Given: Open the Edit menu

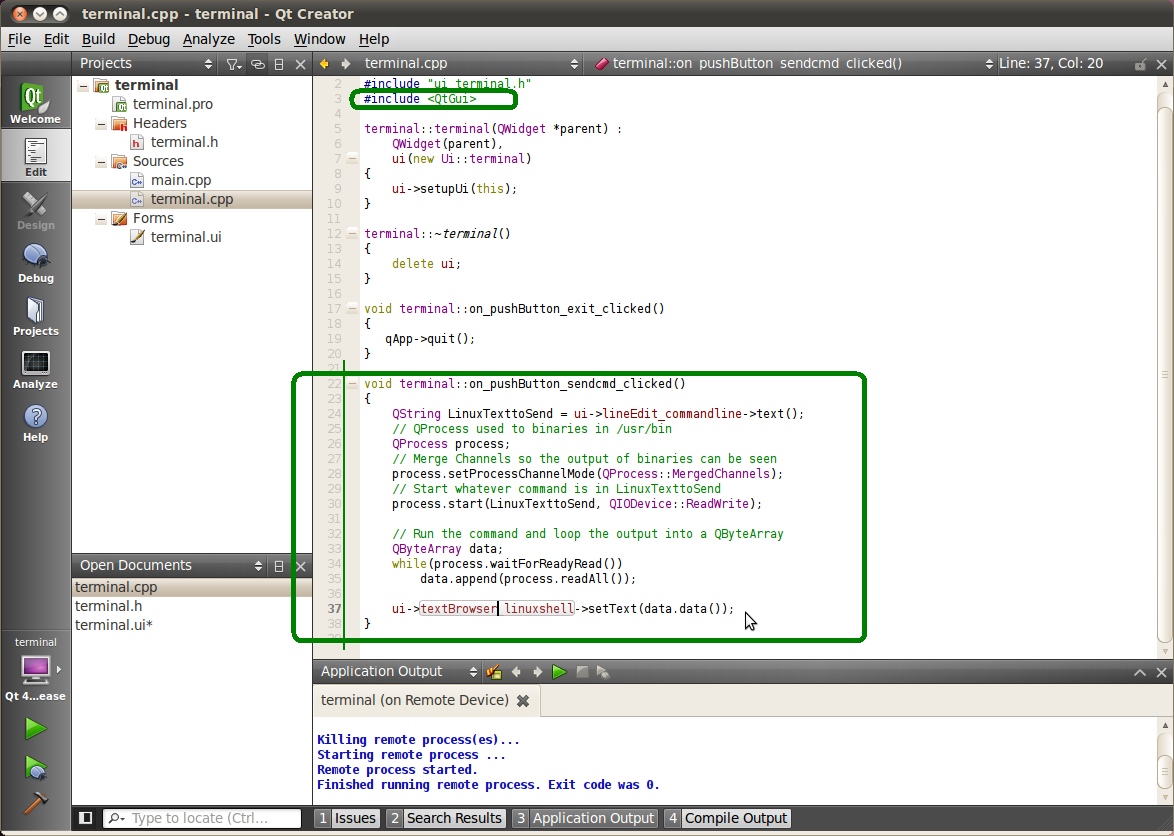Looking at the screenshot, I should [x=56, y=39].
